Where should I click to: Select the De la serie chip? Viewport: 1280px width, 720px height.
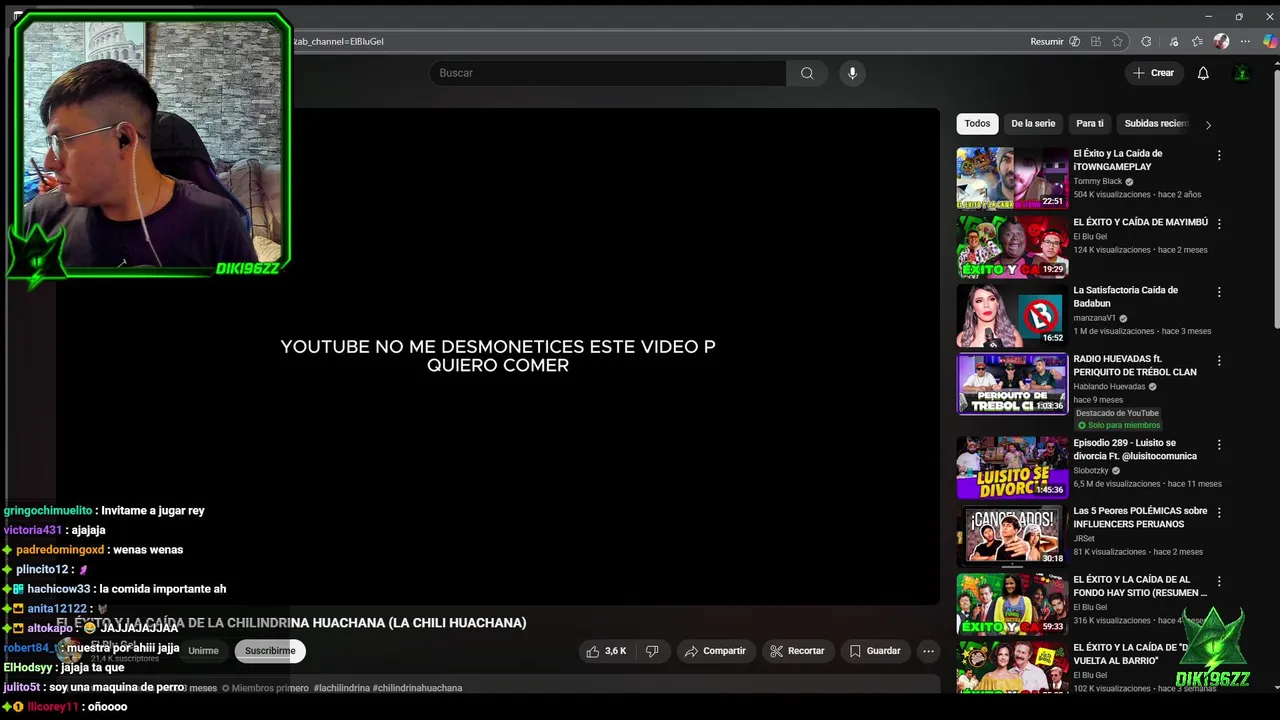tap(1033, 124)
